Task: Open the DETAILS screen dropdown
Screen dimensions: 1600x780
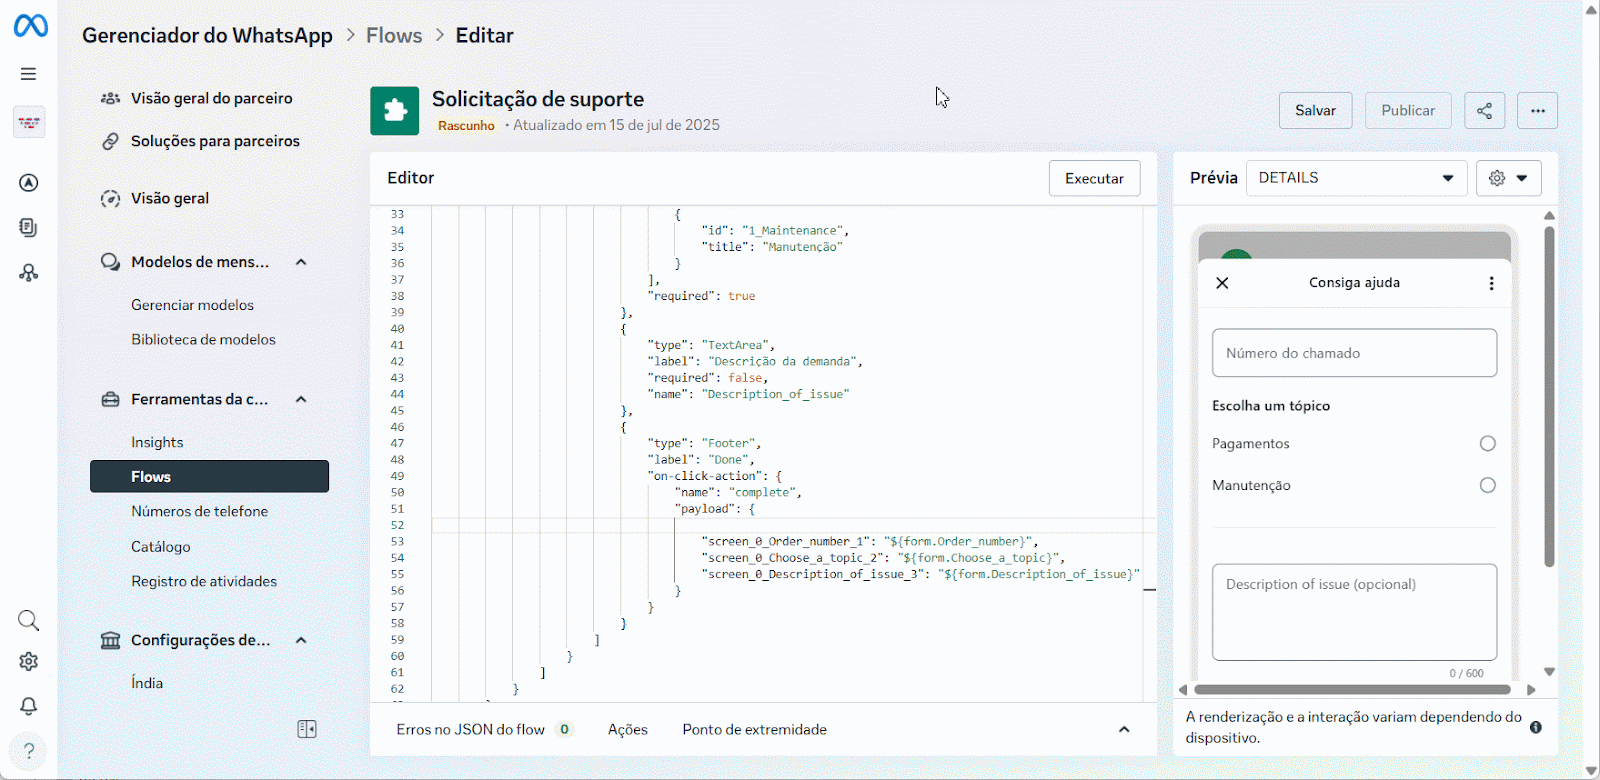Action: [1356, 178]
